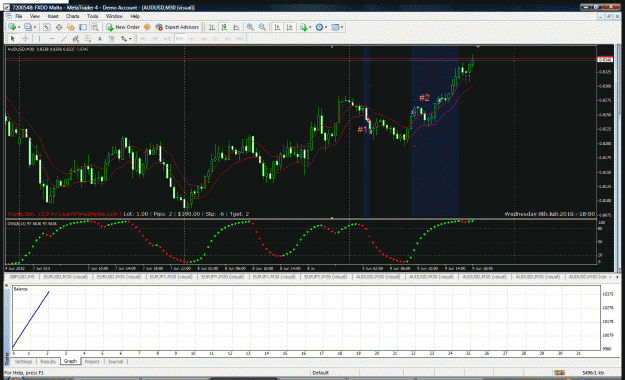Viewport: 625px width, 380px height.
Task: Select the bar chart icon
Action: coord(212,27)
